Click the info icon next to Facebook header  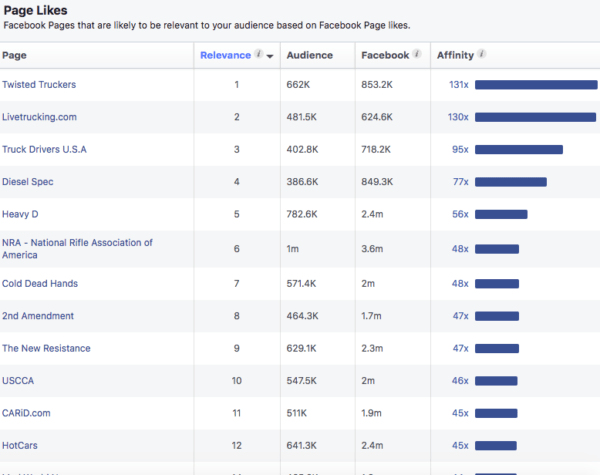[x=417, y=54]
